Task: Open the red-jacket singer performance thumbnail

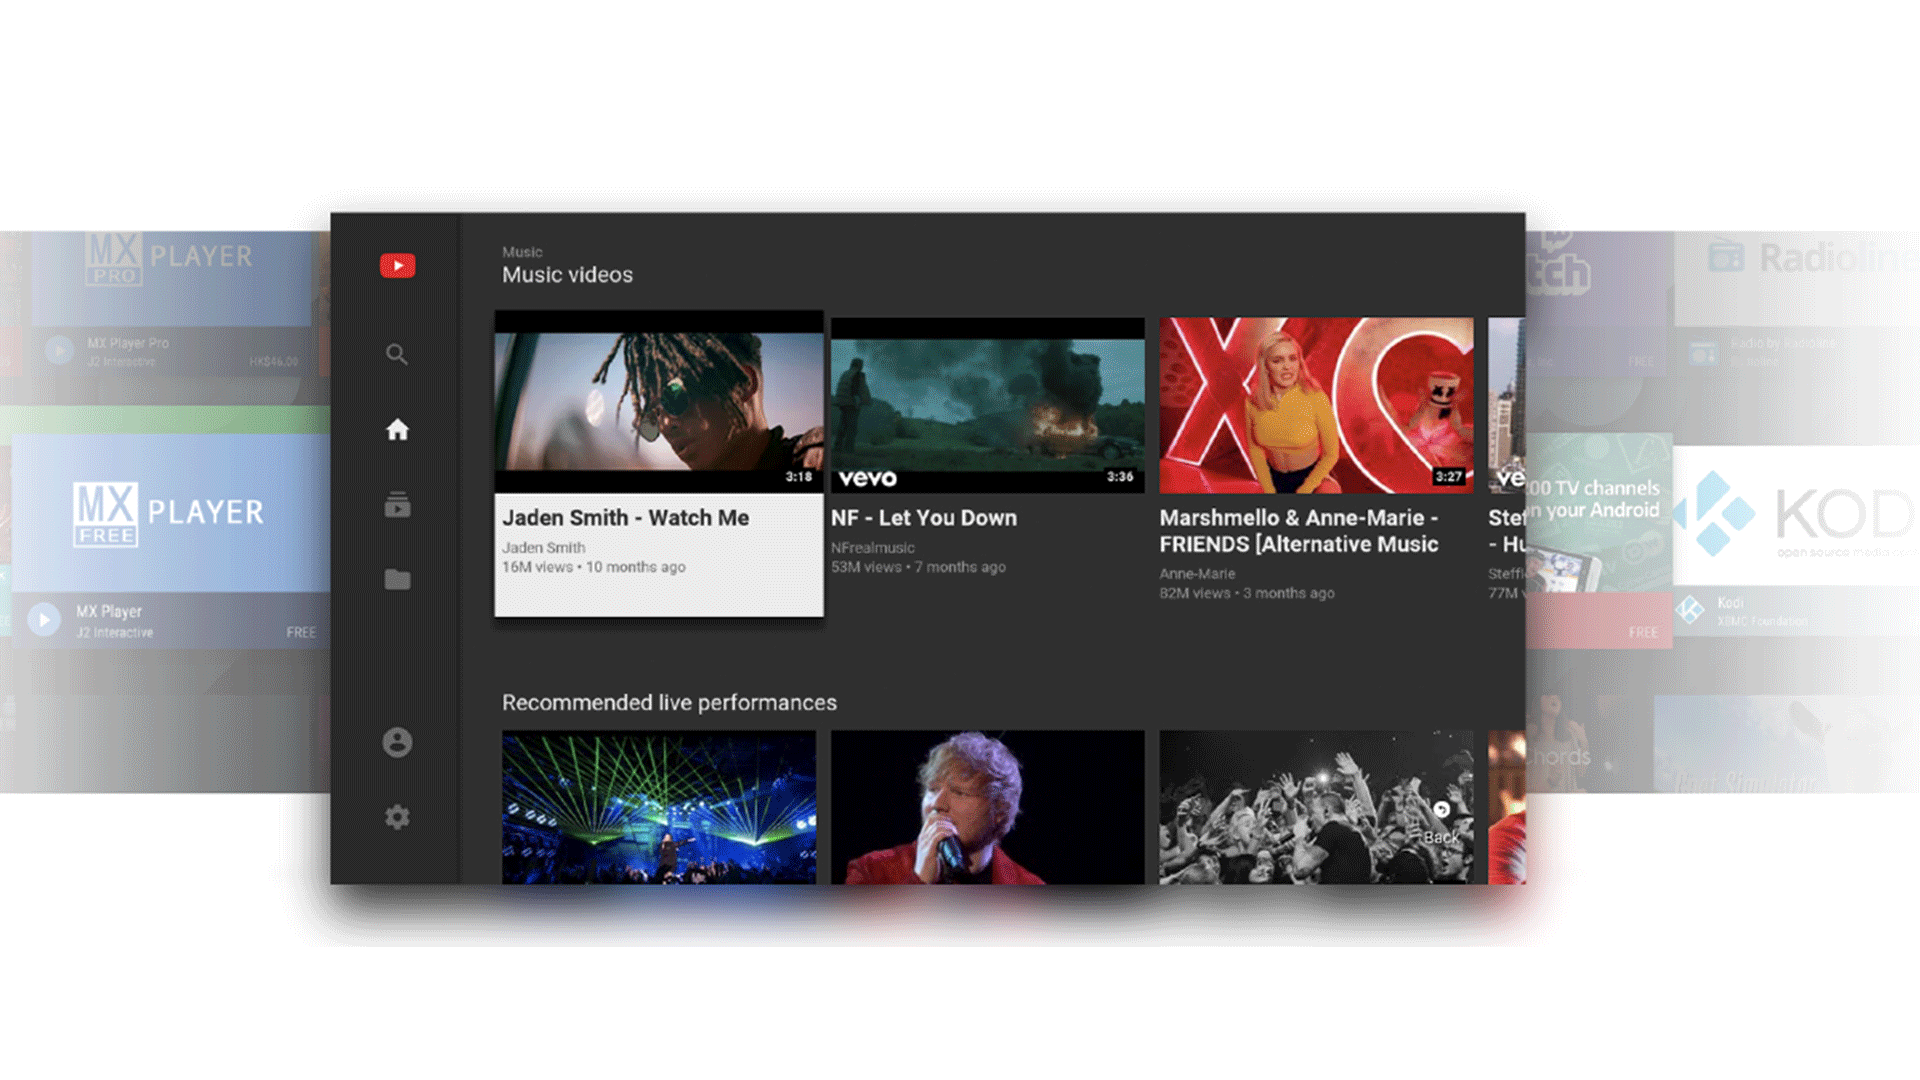Action: click(x=987, y=807)
